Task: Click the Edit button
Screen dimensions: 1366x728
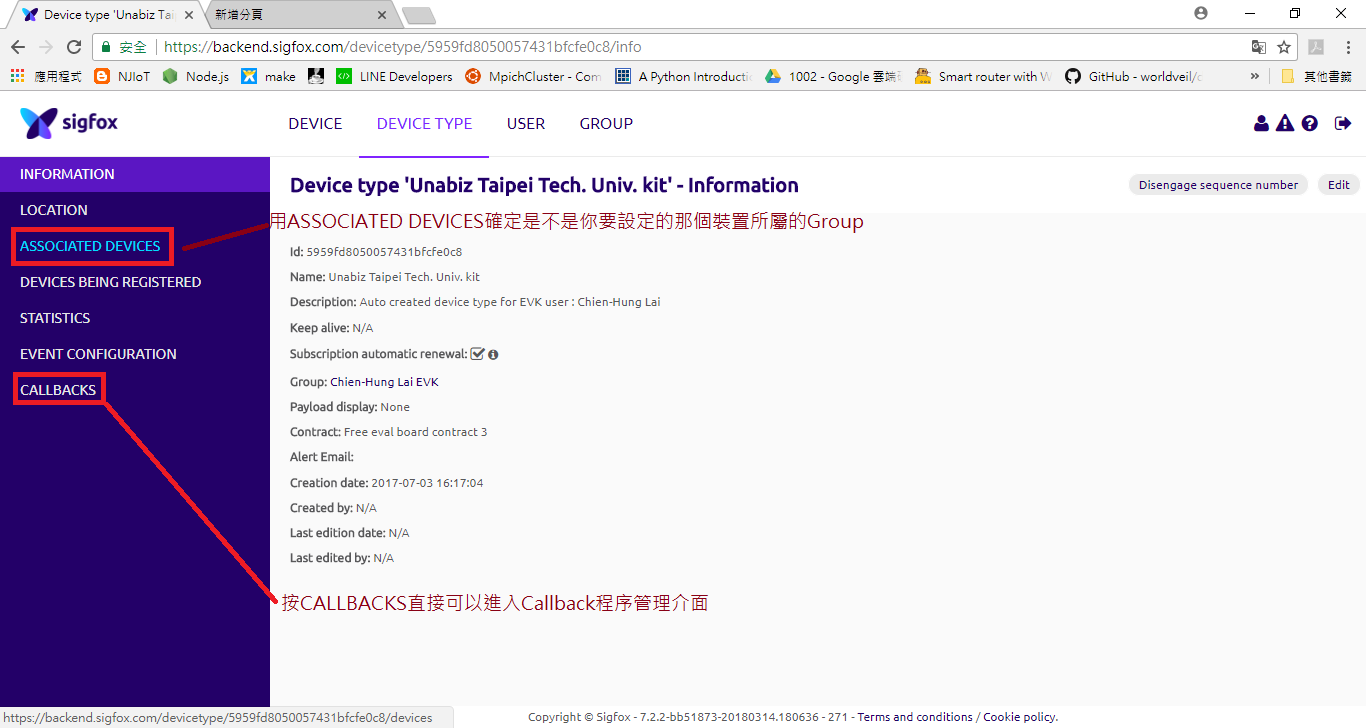Action: pyautogui.click(x=1339, y=185)
